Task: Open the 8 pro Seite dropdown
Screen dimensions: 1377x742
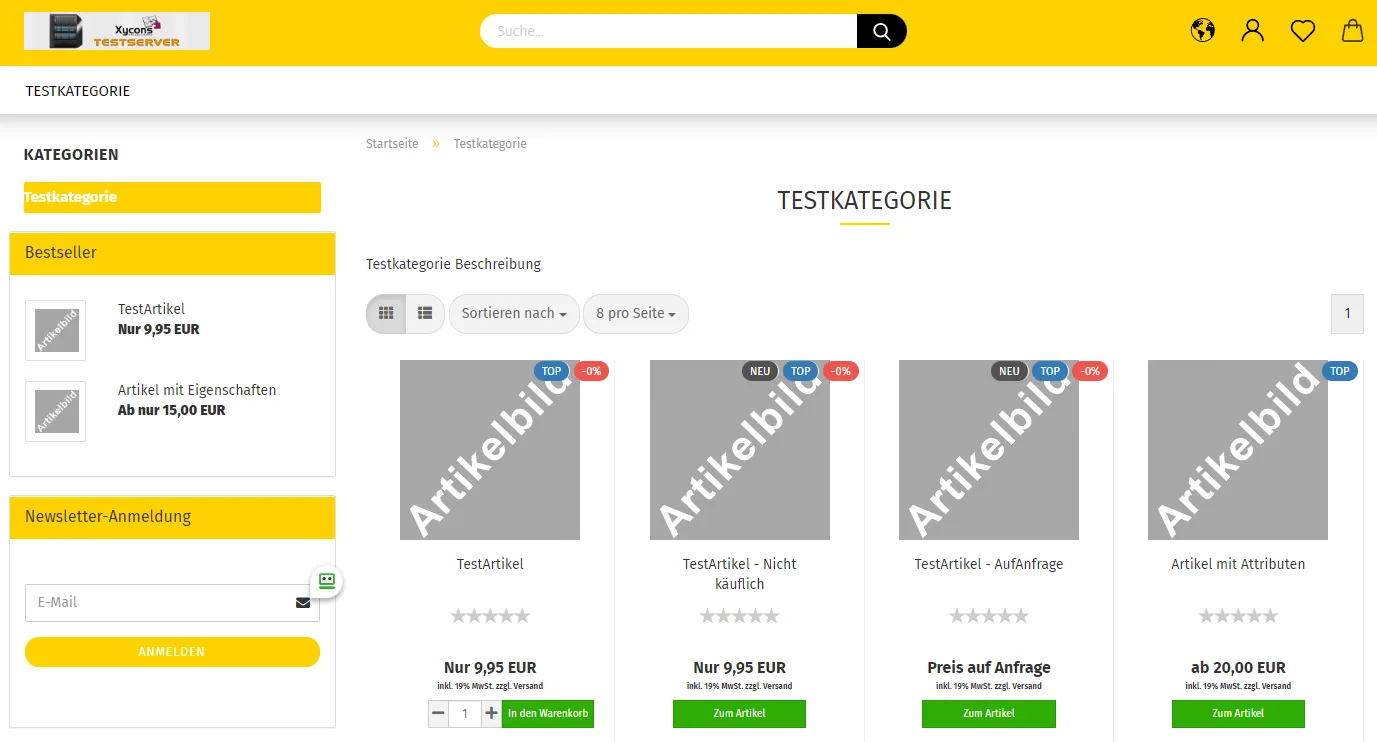Action: click(x=636, y=314)
